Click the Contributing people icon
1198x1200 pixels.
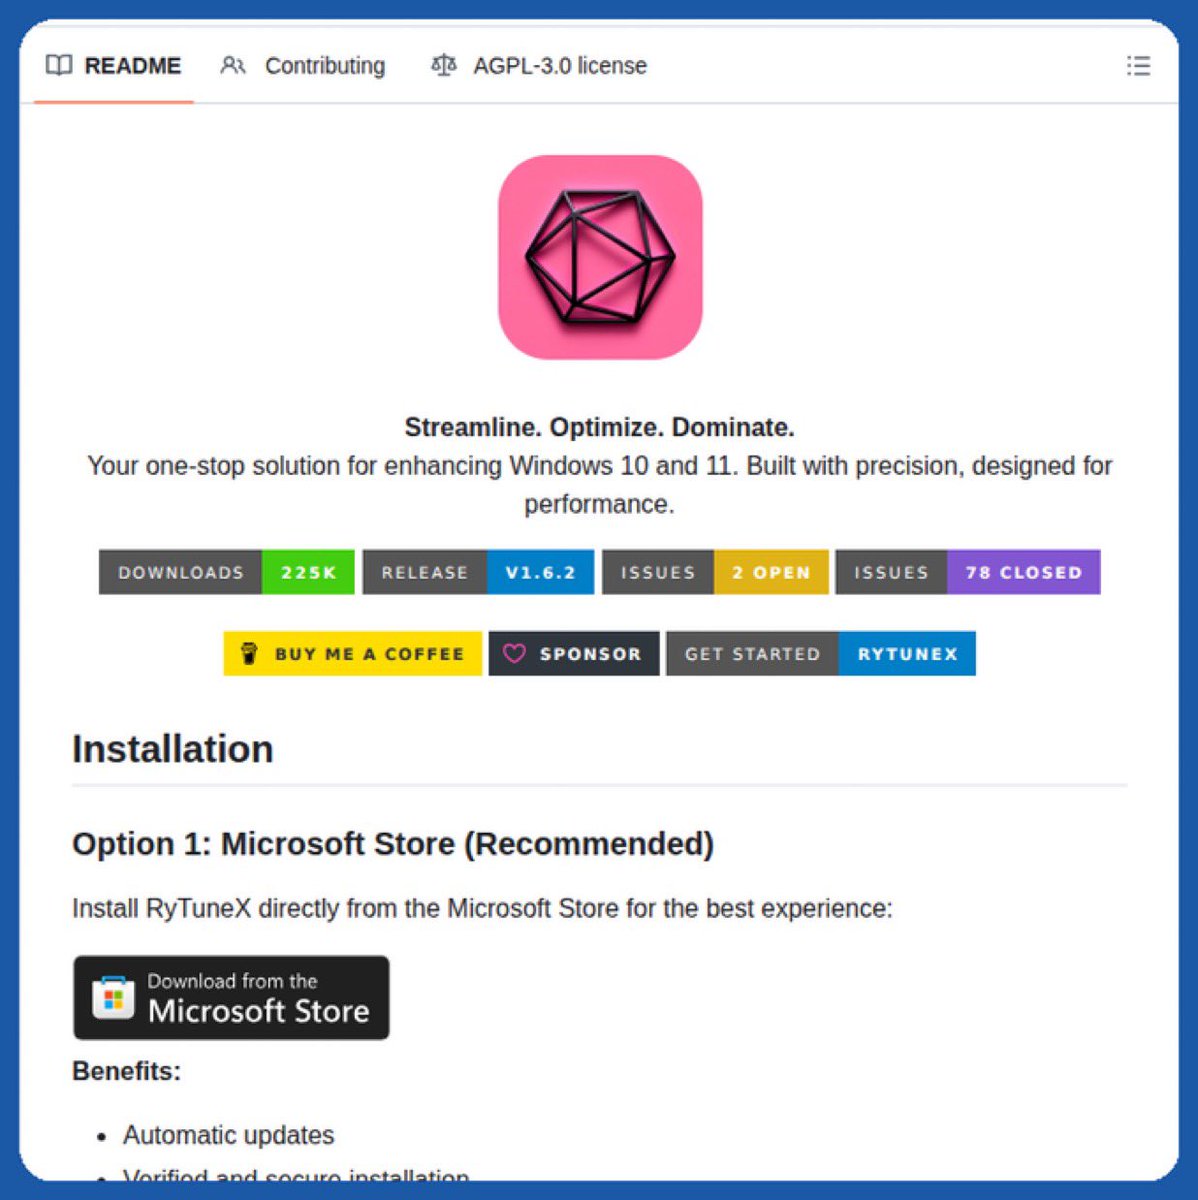(x=233, y=66)
